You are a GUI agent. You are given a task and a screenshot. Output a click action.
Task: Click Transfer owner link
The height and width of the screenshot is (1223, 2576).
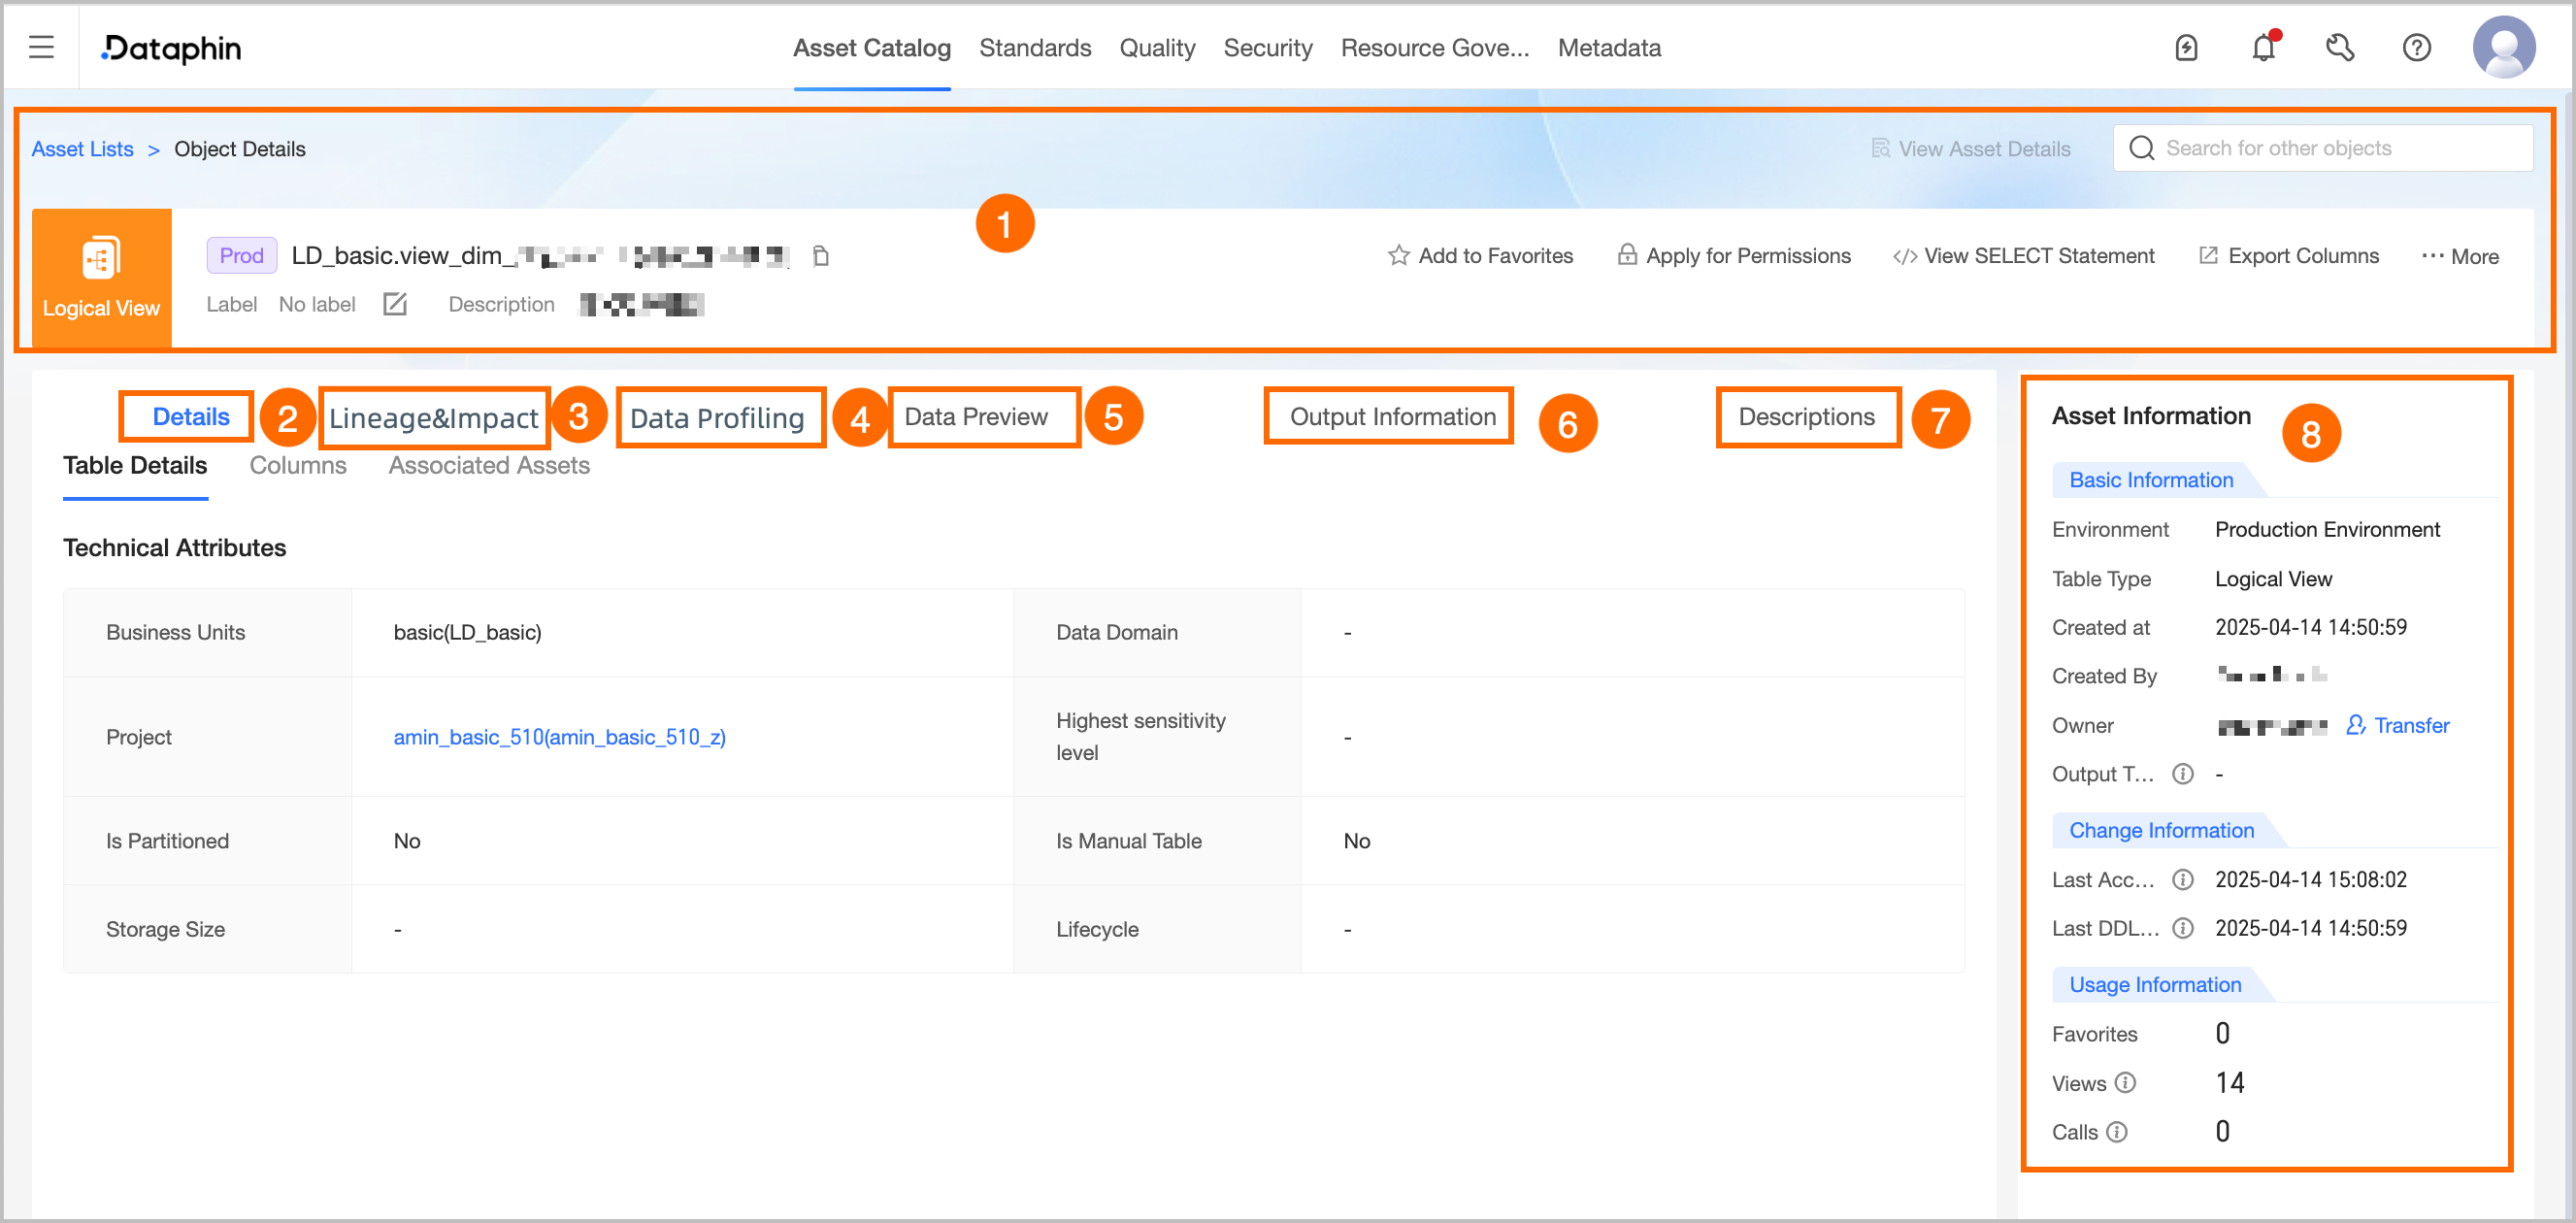[x=2398, y=725]
